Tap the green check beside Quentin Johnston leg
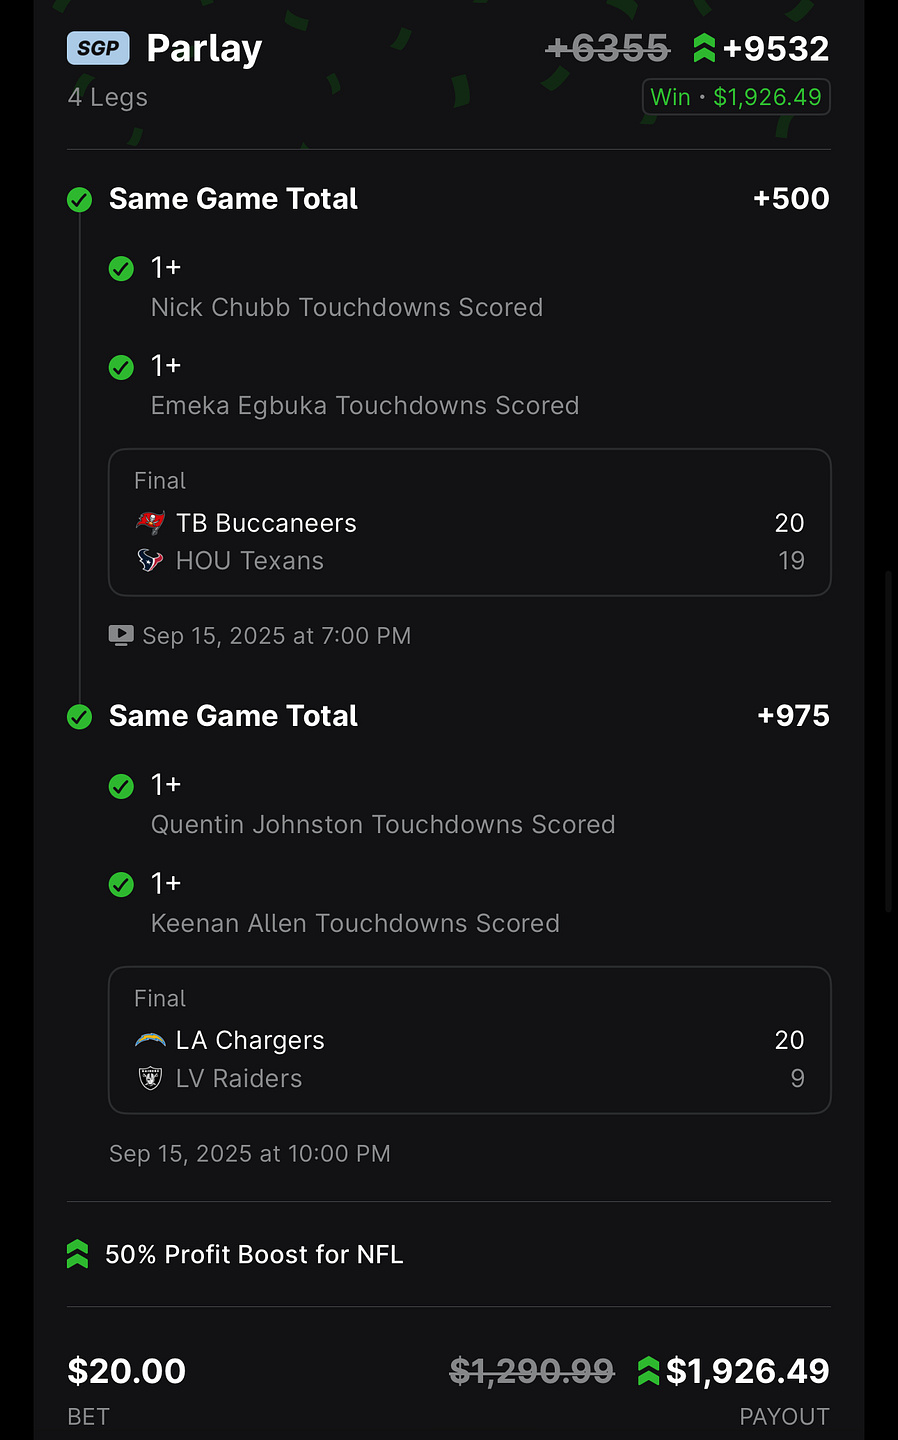This screenshot has height=1440, width=898. (x=121, y=787)
